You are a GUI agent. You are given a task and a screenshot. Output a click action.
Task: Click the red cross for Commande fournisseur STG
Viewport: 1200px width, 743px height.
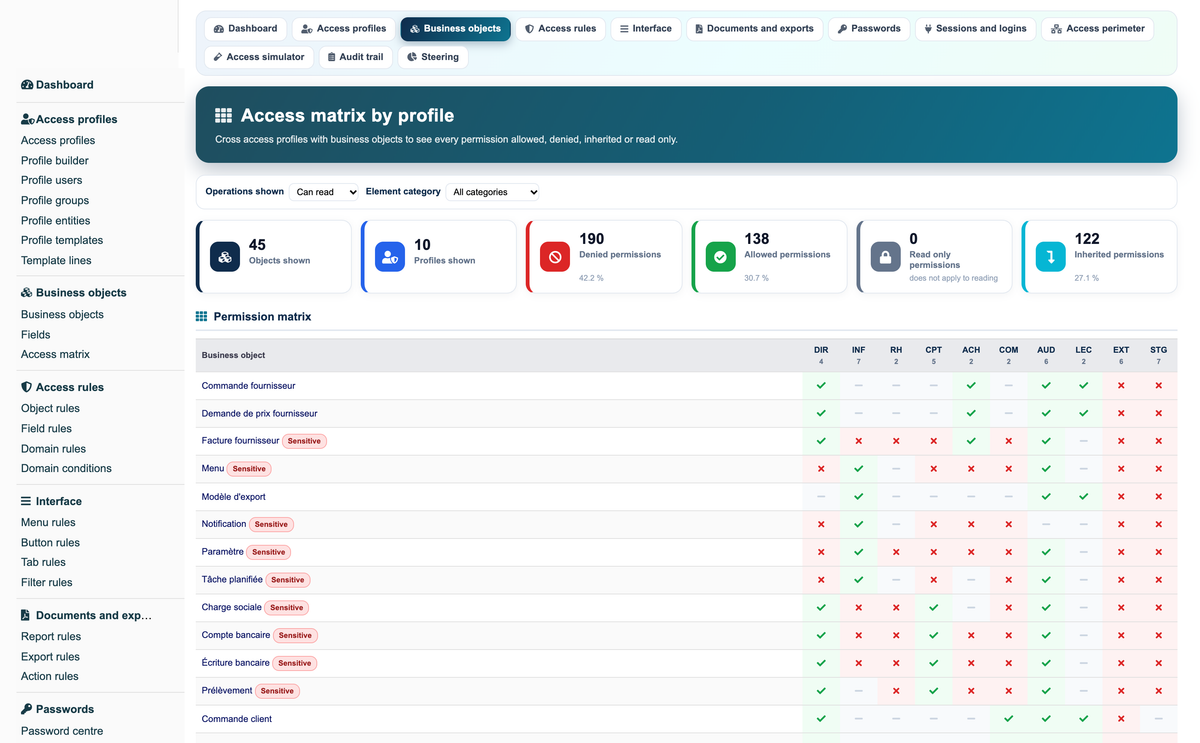[x=1158, y=385]
